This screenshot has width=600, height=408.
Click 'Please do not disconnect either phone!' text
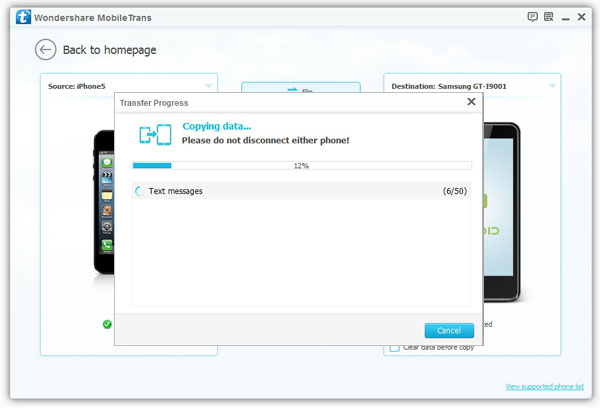(x=266, y=140)
